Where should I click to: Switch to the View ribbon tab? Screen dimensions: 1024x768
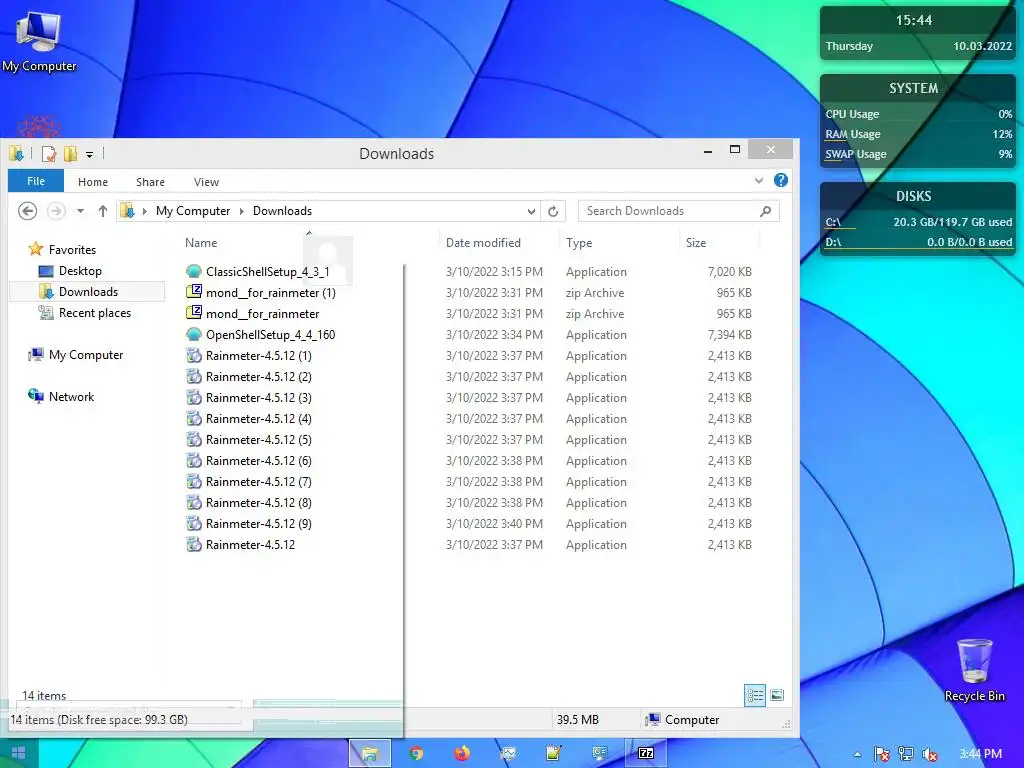[x=206, y=182]
